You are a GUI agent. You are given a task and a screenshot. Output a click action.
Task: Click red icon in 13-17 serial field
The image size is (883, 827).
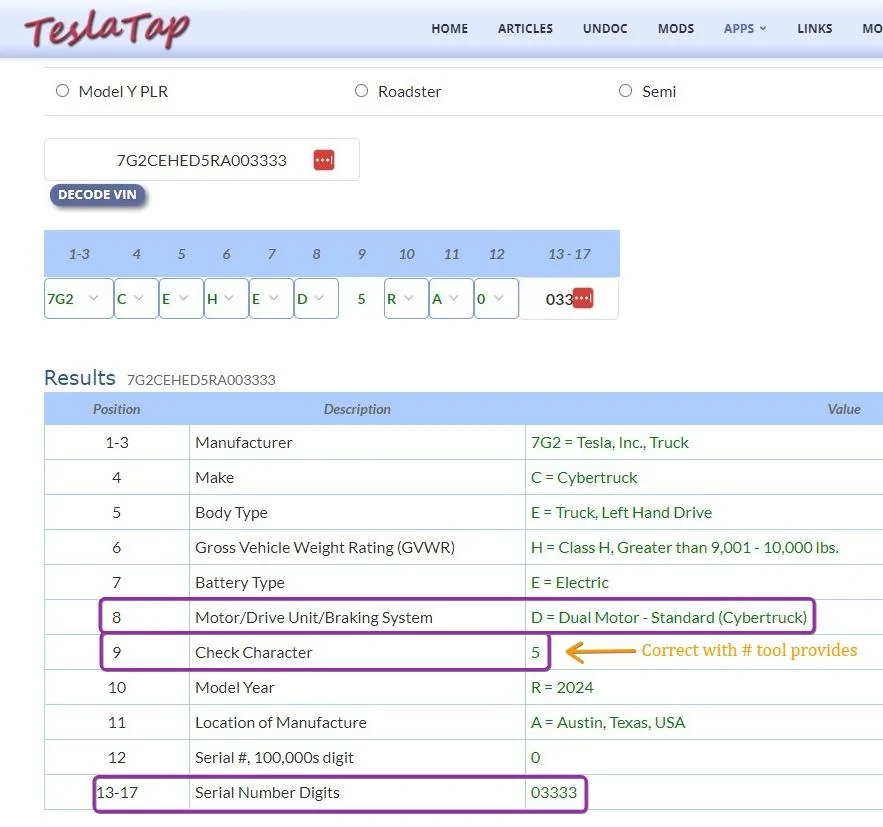pos(583,298)
